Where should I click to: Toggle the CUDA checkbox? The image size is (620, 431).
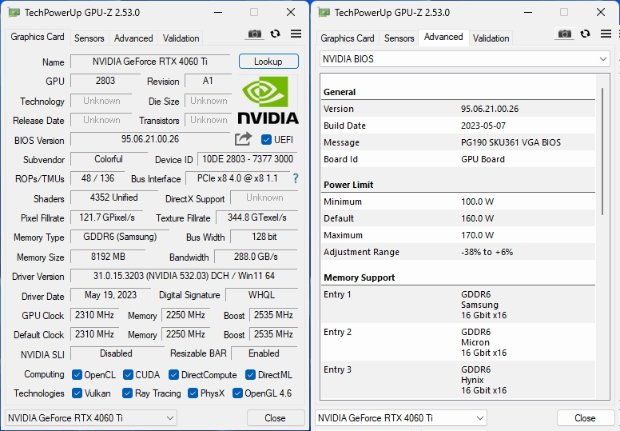tap(128, 374)
